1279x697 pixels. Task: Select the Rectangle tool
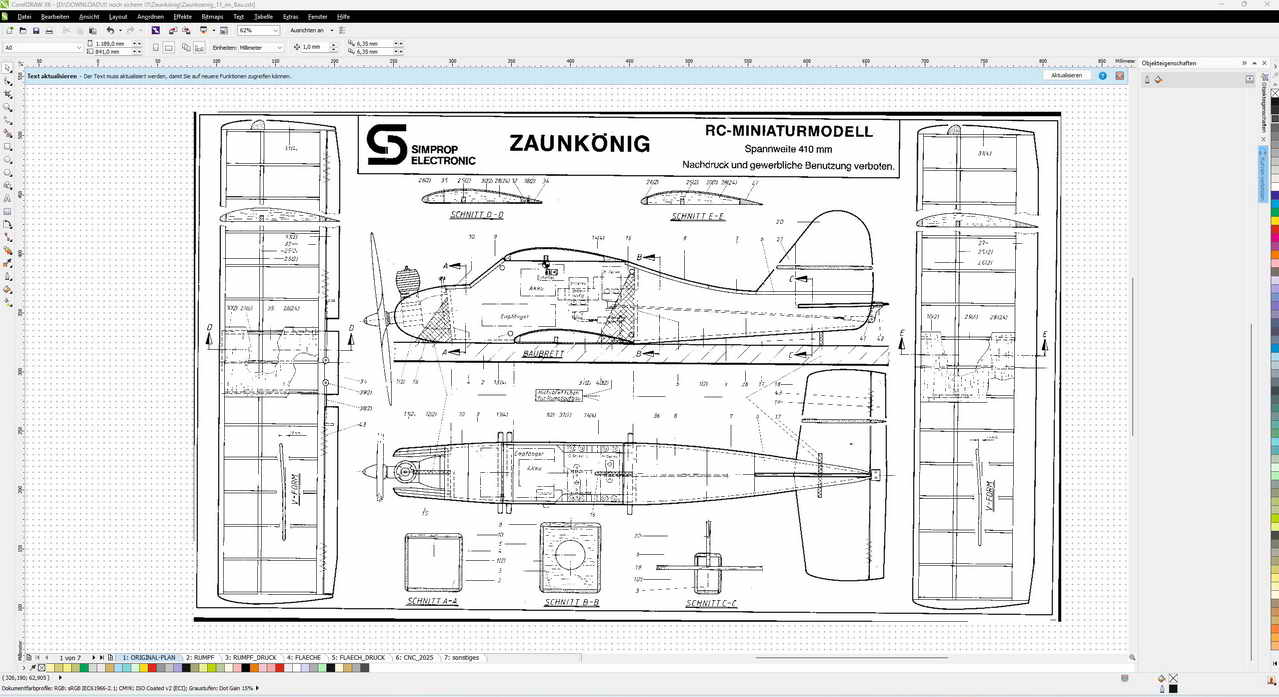[x=8, y=147]
